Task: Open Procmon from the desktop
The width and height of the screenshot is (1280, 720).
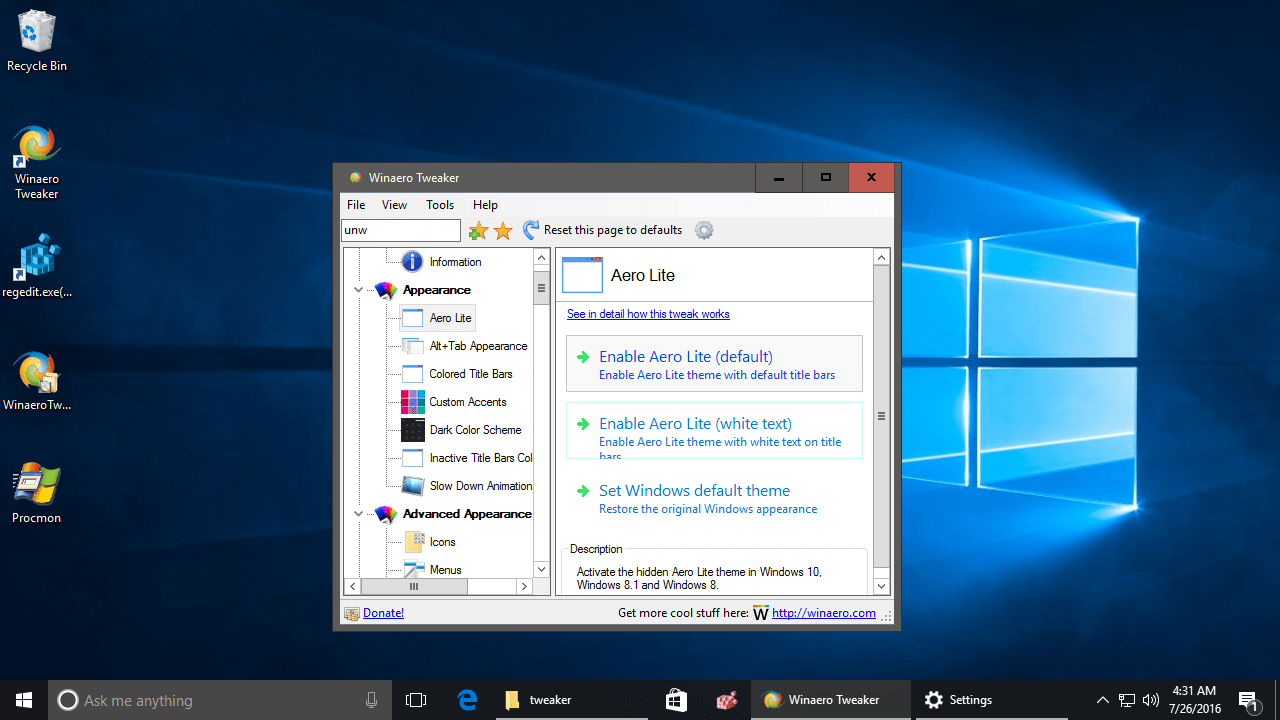Action: [36, 482]
